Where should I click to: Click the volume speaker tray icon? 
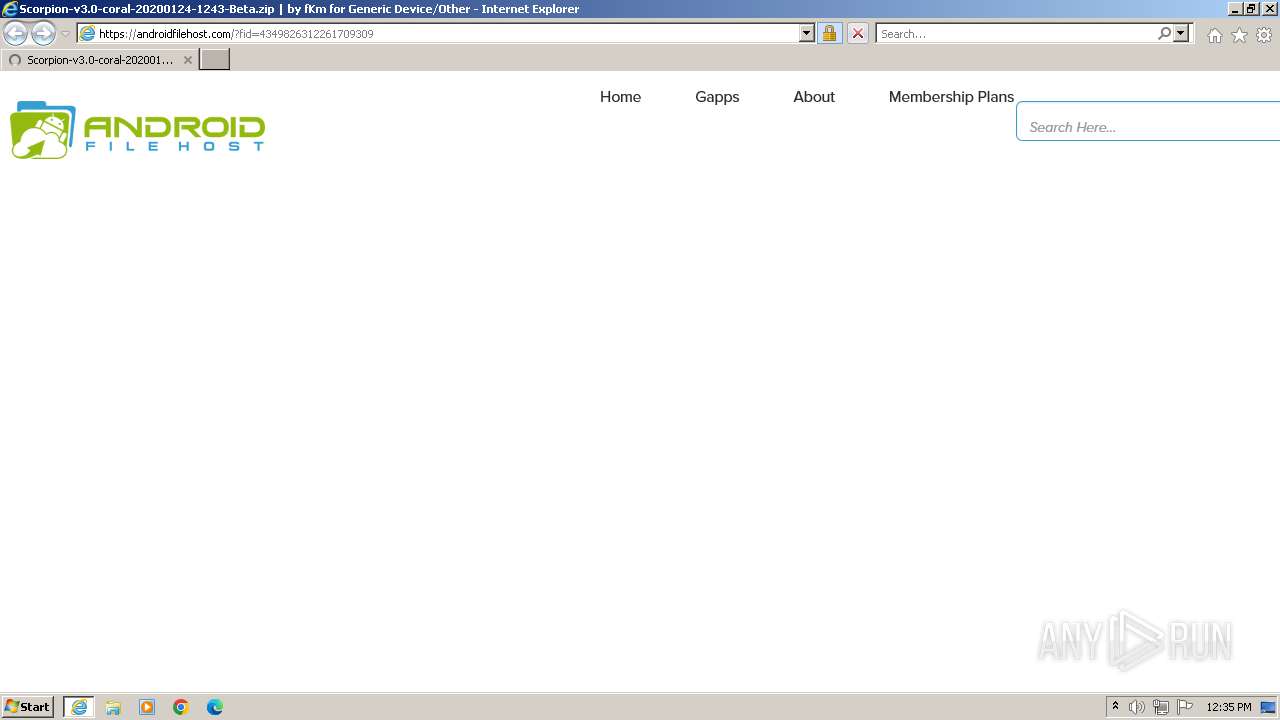(1137, 707)
